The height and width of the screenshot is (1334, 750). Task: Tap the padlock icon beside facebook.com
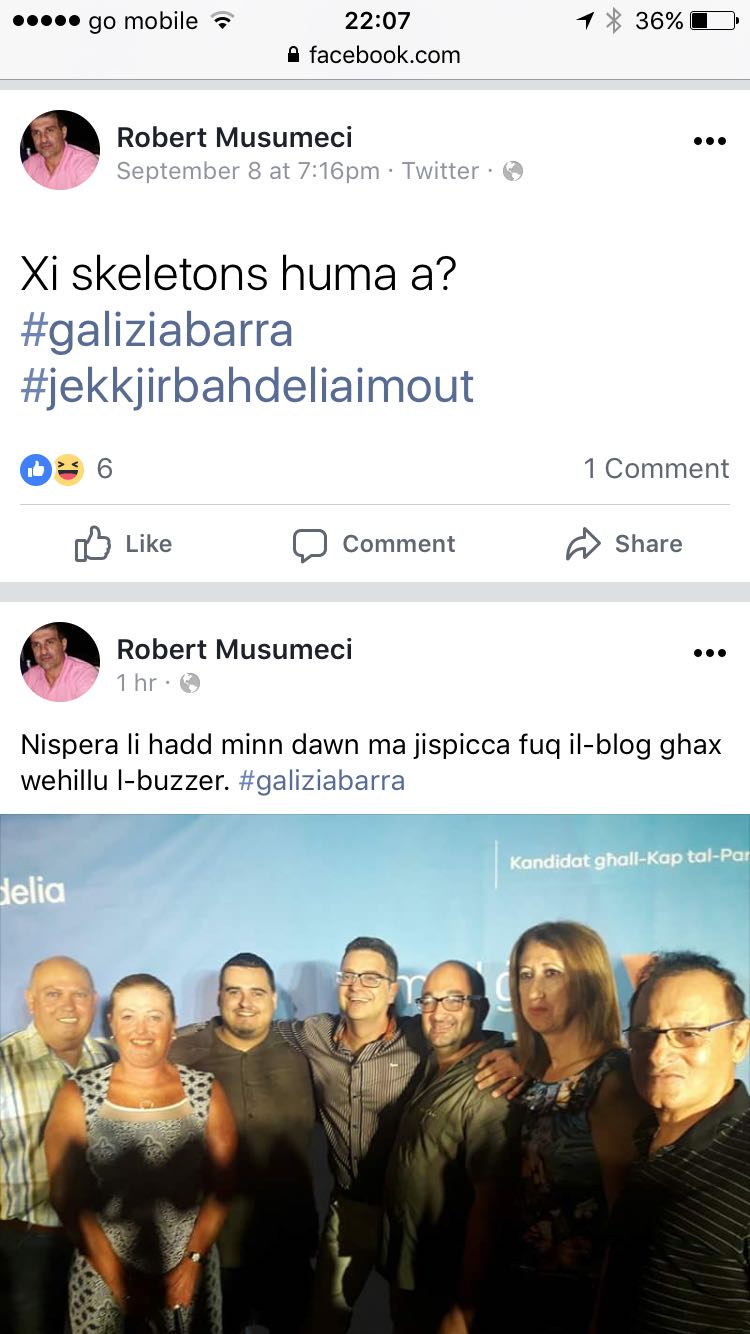294,55
